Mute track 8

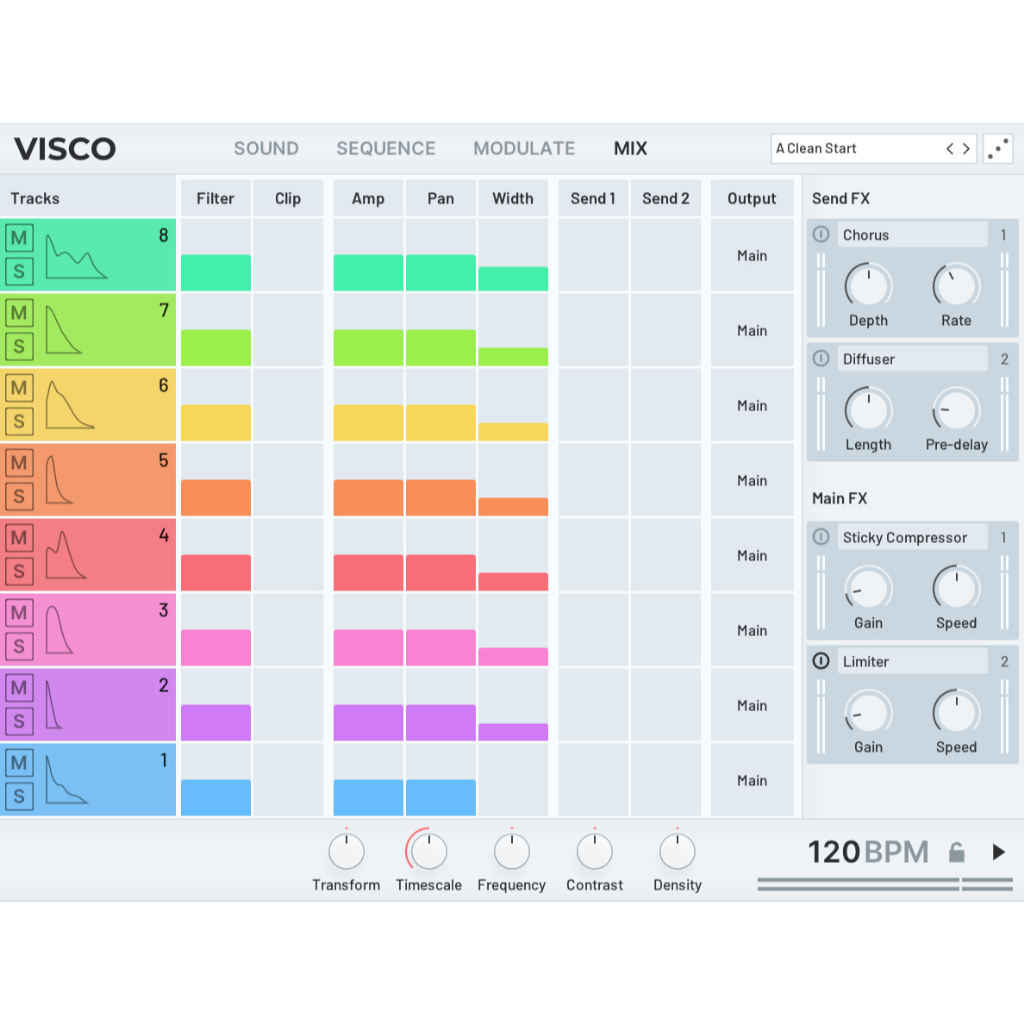click(19, 238)
